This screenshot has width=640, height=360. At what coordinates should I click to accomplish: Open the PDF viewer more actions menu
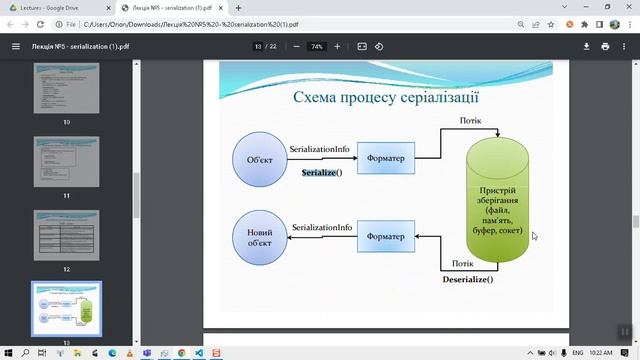[x=624, y=47]
